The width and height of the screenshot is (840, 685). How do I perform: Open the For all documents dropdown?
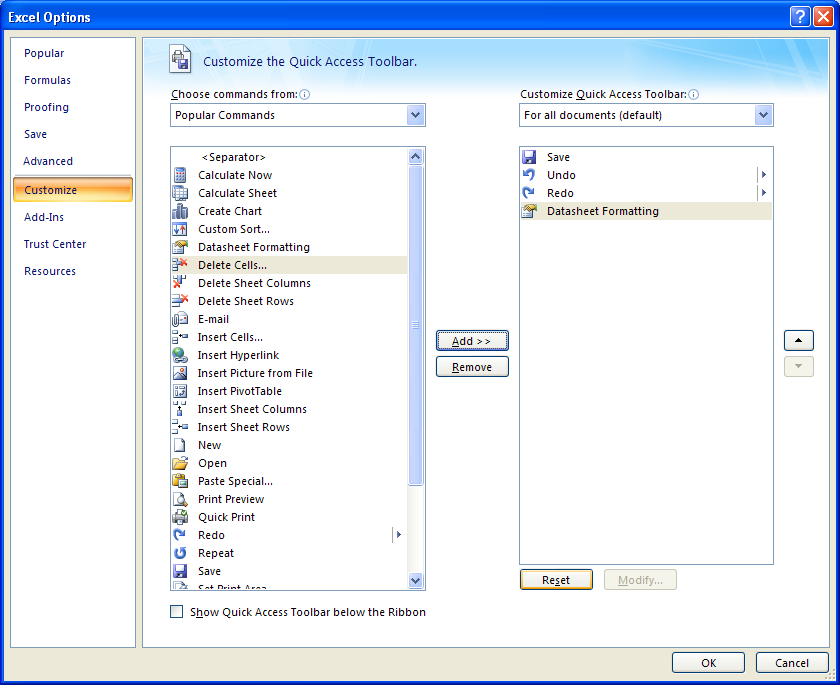point(763,115)
